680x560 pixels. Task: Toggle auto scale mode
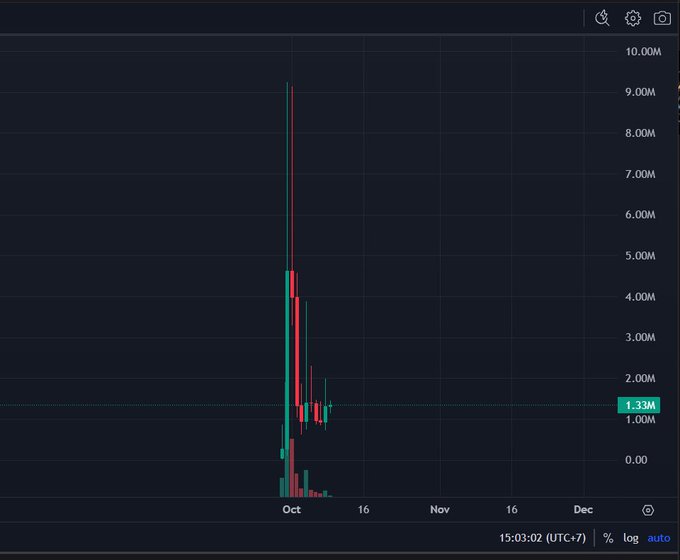658,538
